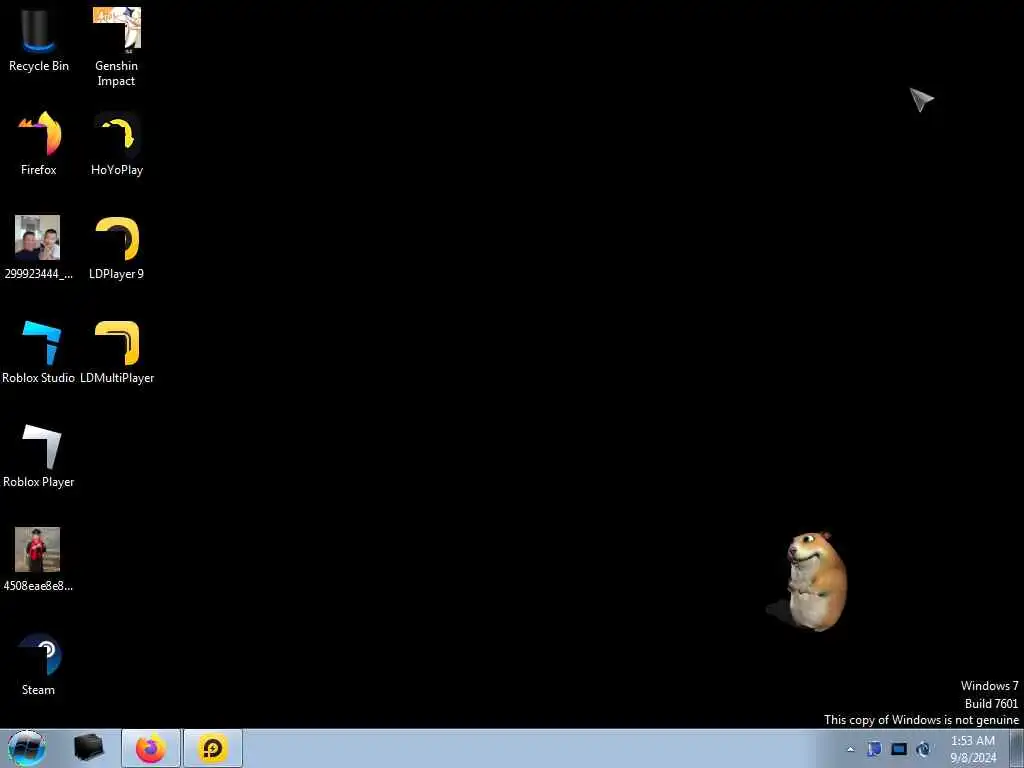Open the swirl tray icon beside the clock
This screenshot has height=768, width=1024.
[923, 749]
